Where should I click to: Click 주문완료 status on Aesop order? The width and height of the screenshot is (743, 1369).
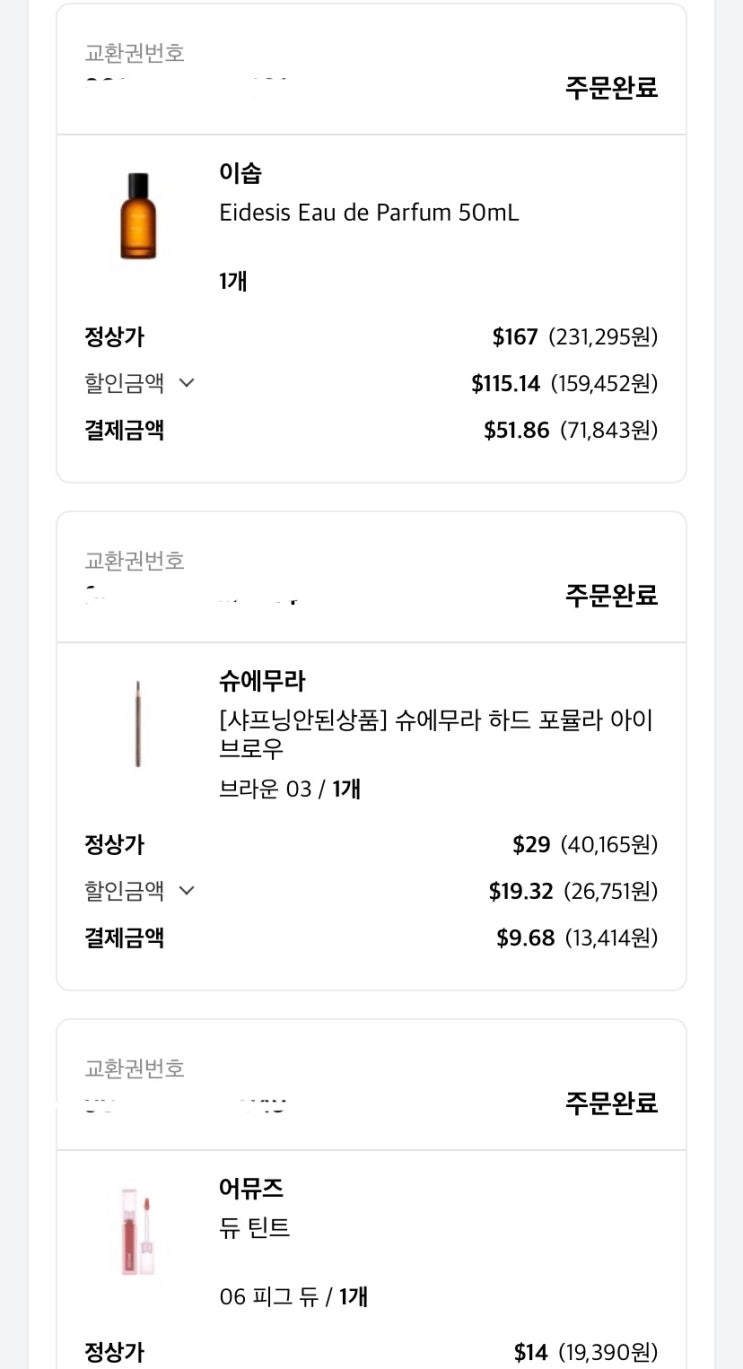(611, 88)
